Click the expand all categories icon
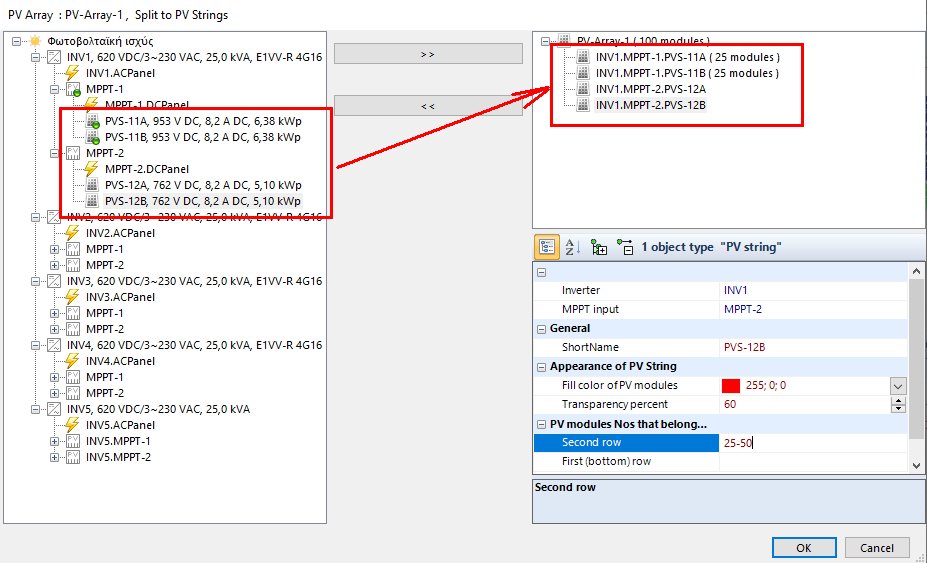 [599, 246]
